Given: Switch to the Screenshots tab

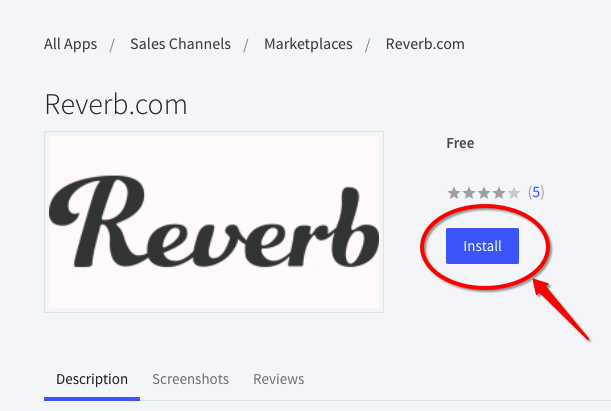Looking at the screenshot, I should 190,379.
